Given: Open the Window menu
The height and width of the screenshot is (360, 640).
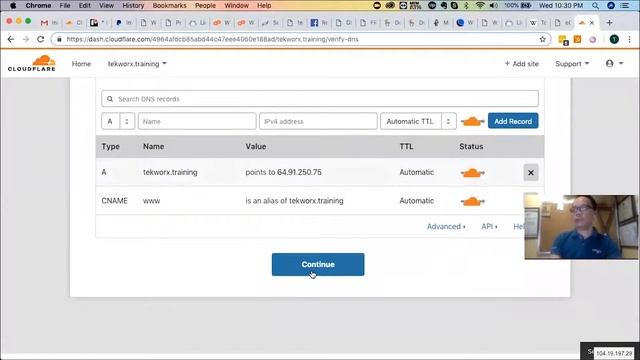Looking at the screenshot, I should coord(236,5).
